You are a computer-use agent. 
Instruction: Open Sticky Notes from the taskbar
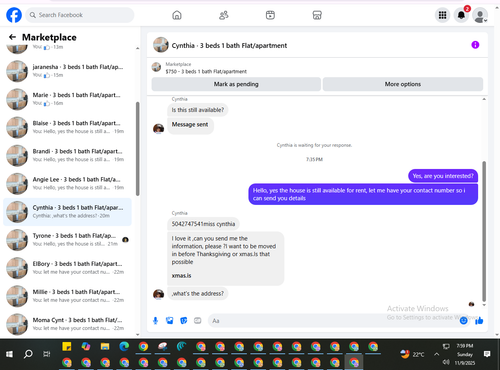67,347
